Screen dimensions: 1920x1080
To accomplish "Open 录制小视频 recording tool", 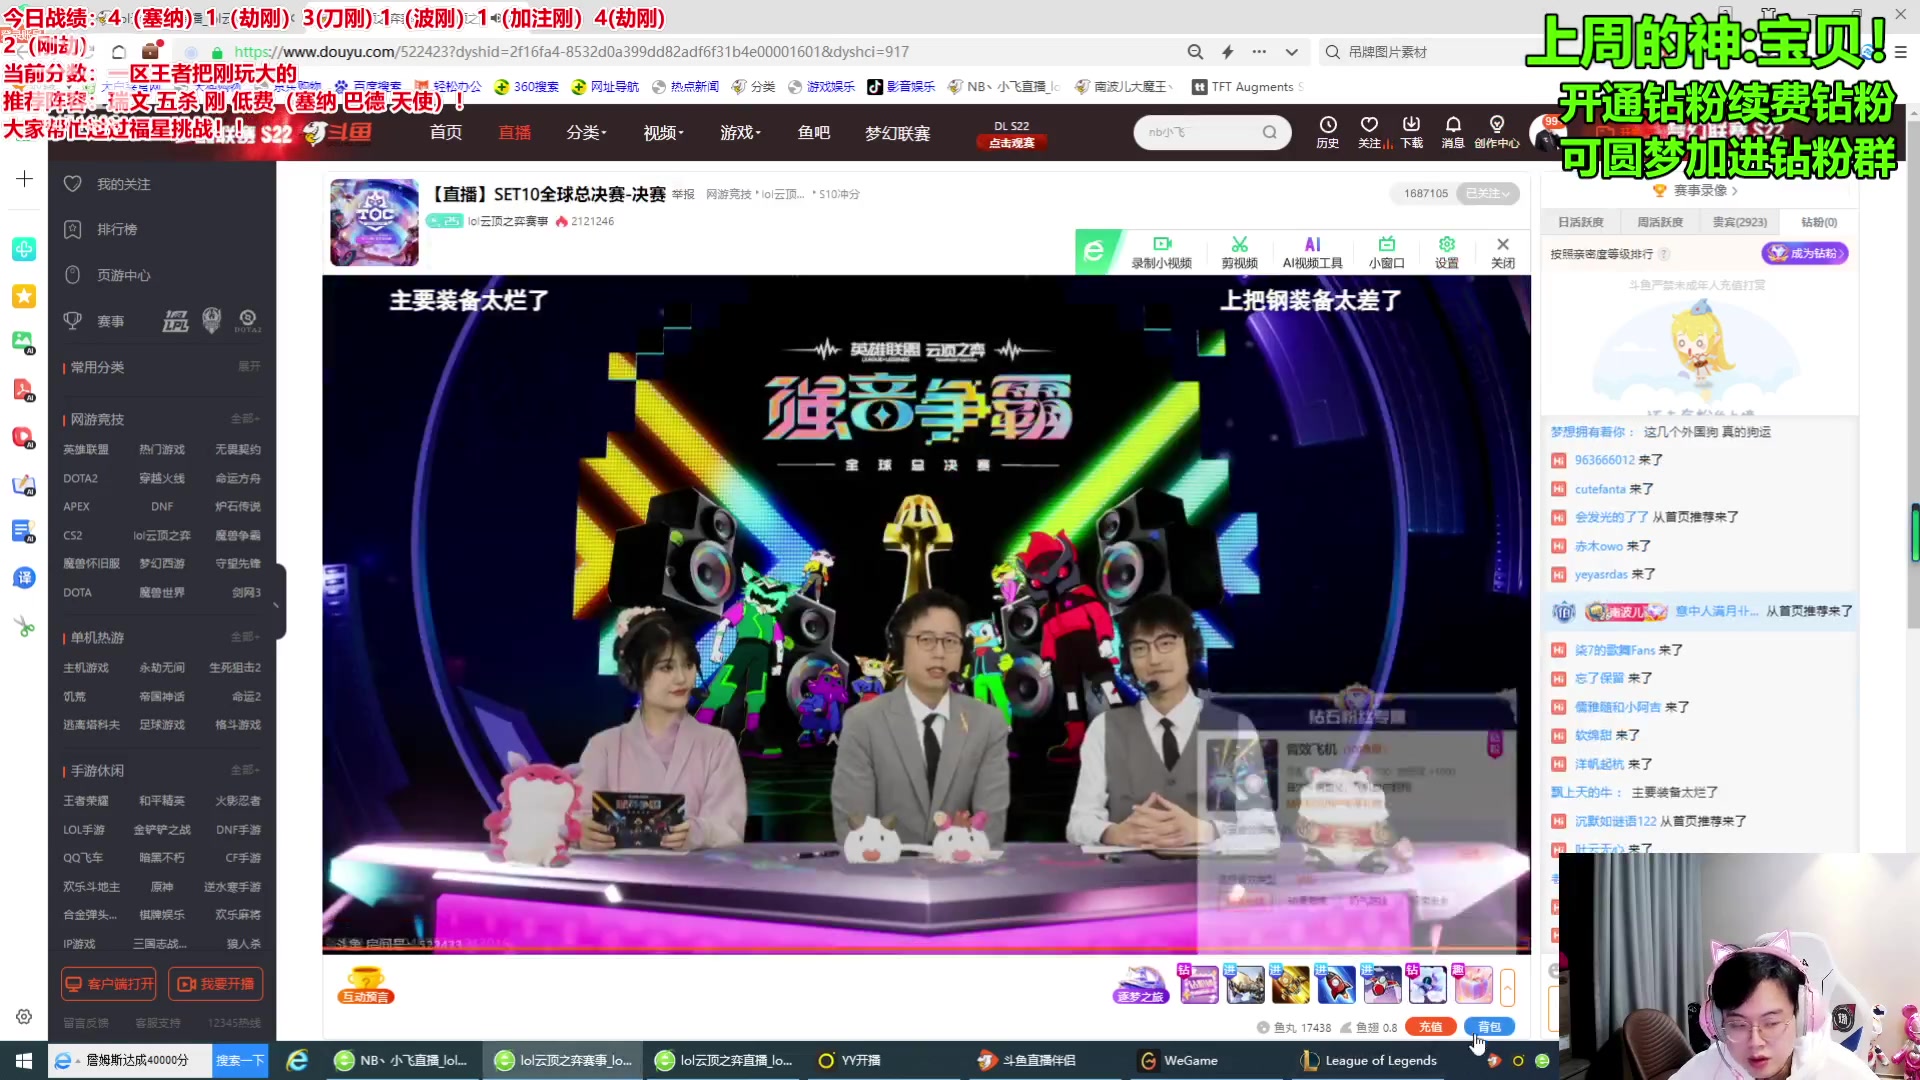I will [1161, 252].
